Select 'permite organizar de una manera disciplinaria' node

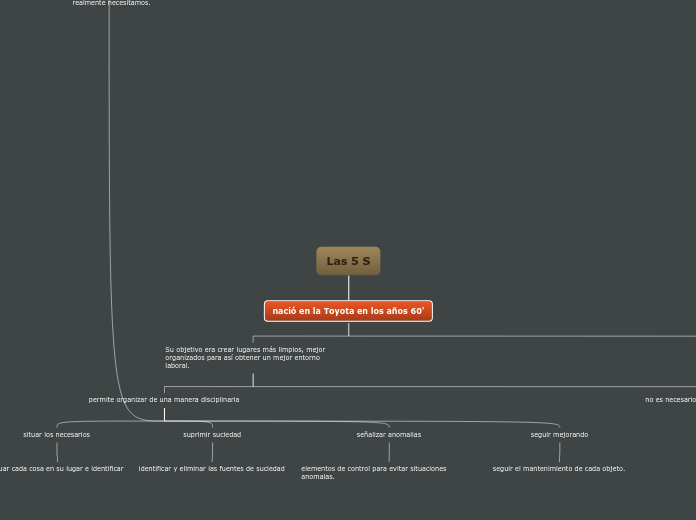click(164, 400)
